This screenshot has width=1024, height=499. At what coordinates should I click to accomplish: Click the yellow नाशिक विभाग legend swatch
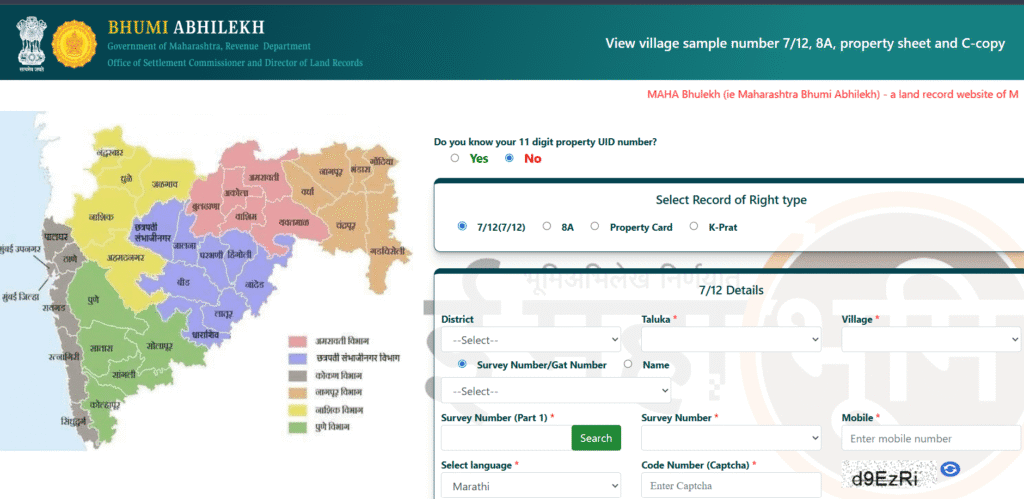click(x=298, y=411)
